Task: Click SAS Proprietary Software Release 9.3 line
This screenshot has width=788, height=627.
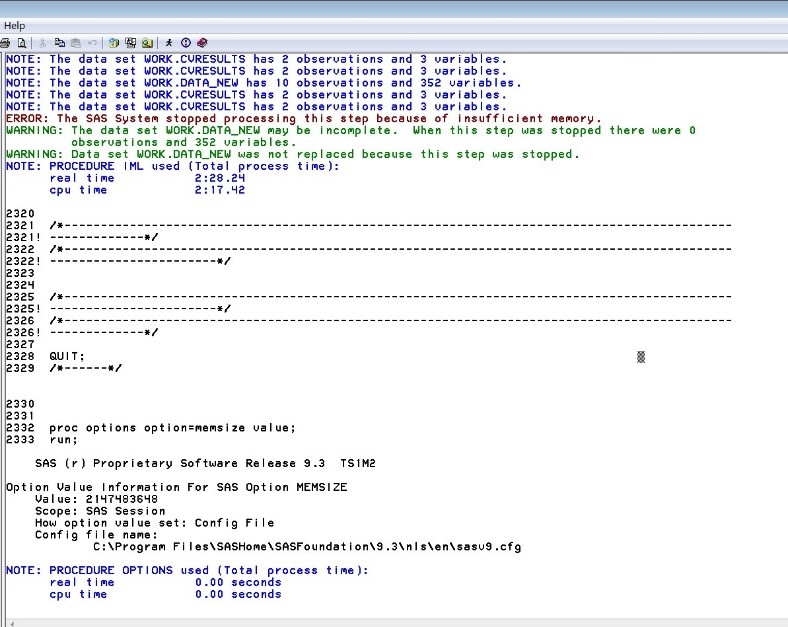Action: point(205,463)
